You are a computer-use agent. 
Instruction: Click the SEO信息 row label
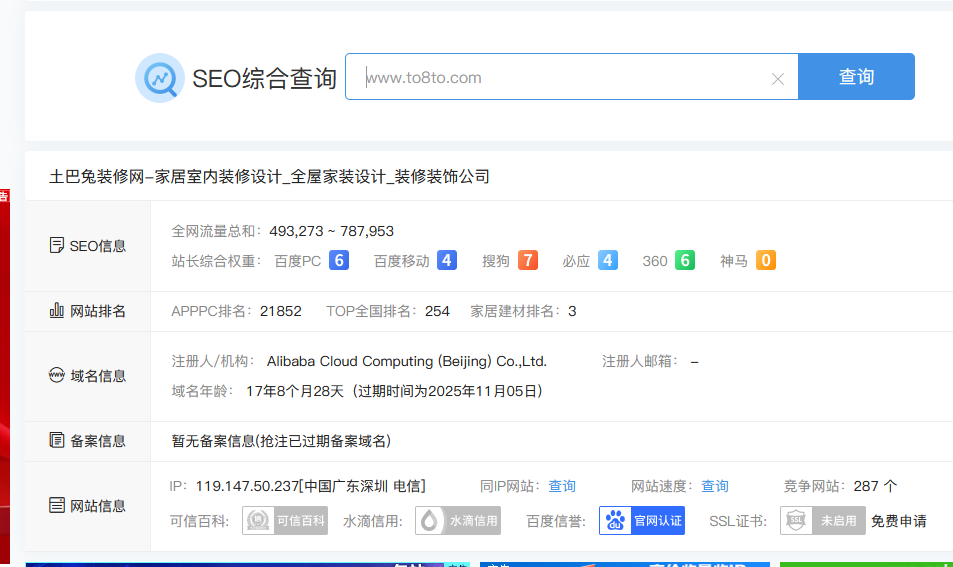tap(98, 246)
